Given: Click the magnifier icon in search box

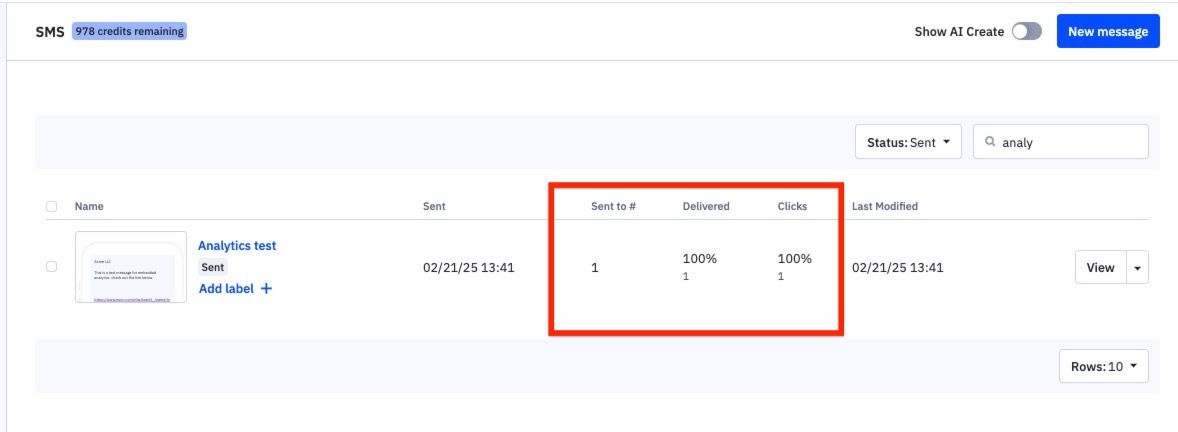Looking at the screenshot, I should click(x=990, y=142).
